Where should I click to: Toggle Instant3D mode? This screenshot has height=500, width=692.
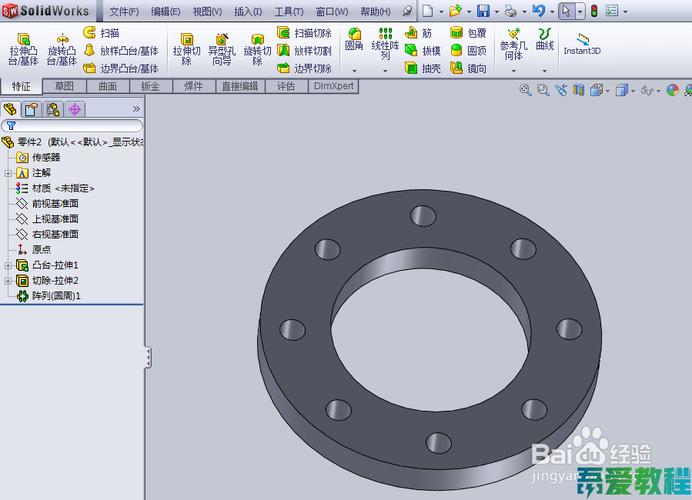pyautogui.click(x=582, y=44)
